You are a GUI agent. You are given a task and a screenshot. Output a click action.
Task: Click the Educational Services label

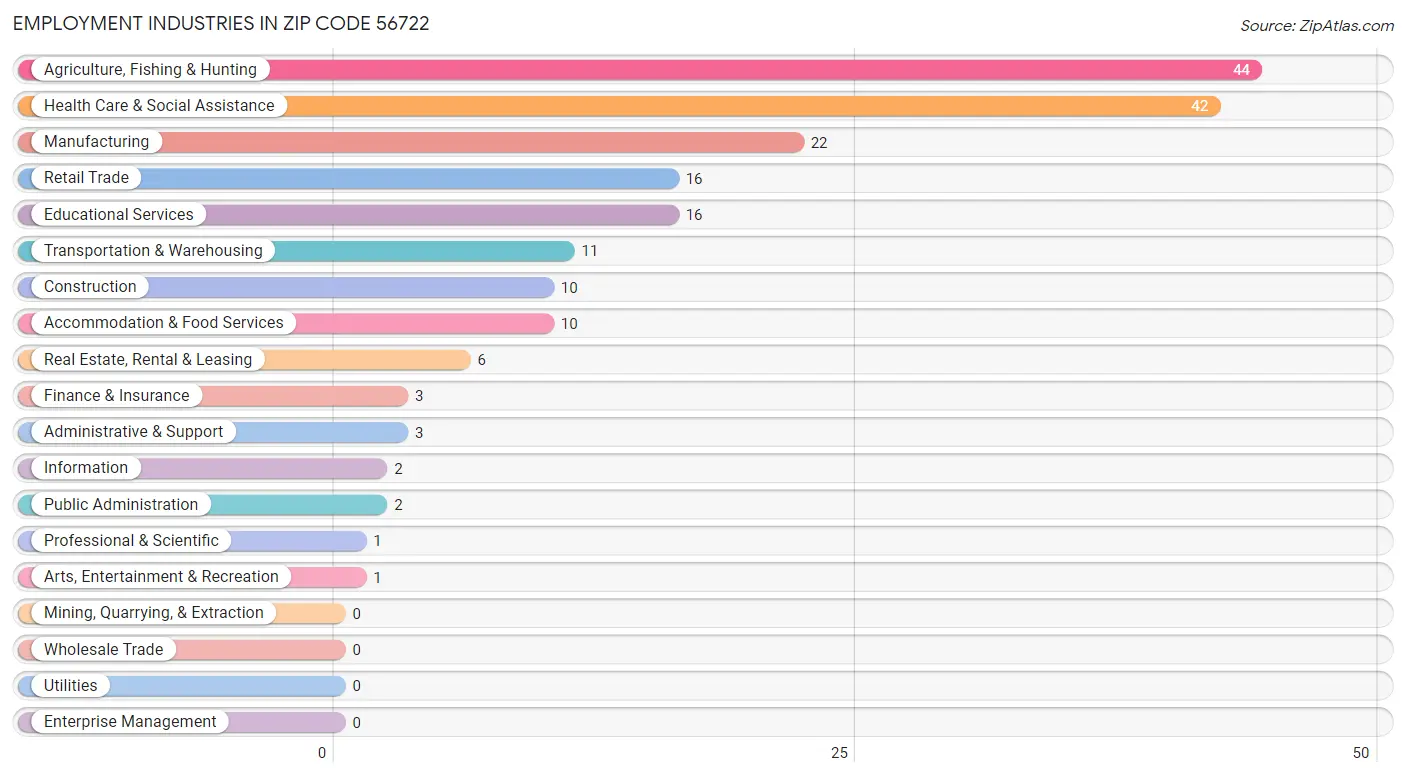119,215
